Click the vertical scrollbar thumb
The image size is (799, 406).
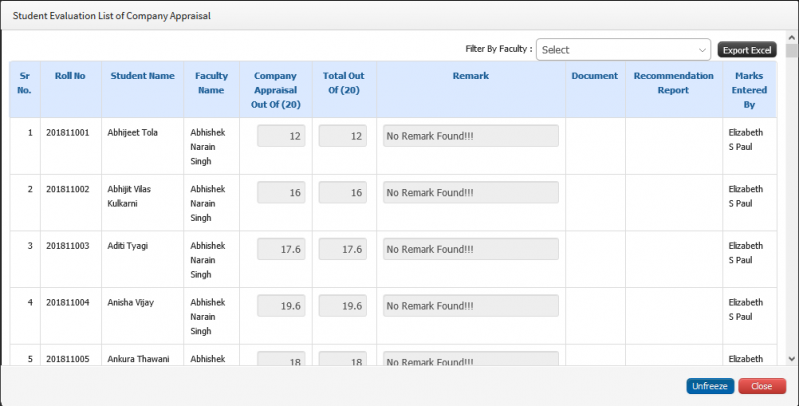[x=791, y=50]
